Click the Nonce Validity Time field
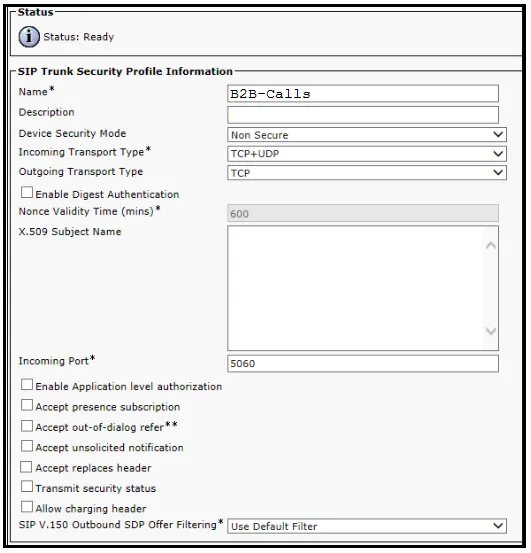This screenshot has height=553, width=531. coord(363,213)
